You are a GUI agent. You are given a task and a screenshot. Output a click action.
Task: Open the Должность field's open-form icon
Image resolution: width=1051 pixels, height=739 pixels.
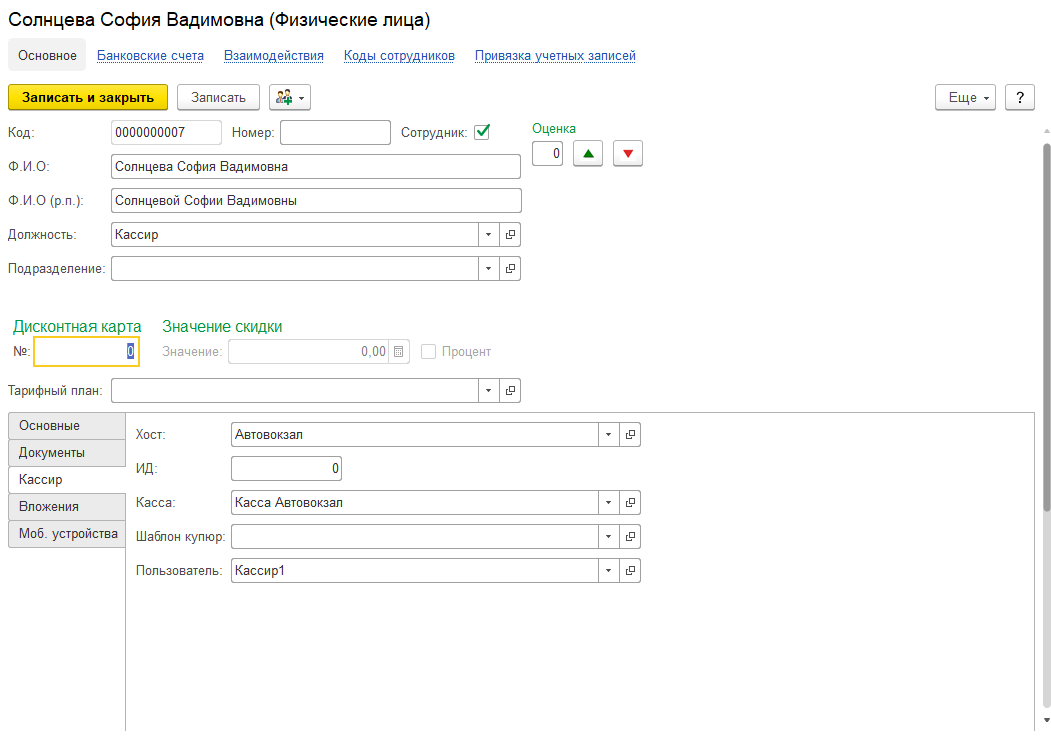click(510, 235)
